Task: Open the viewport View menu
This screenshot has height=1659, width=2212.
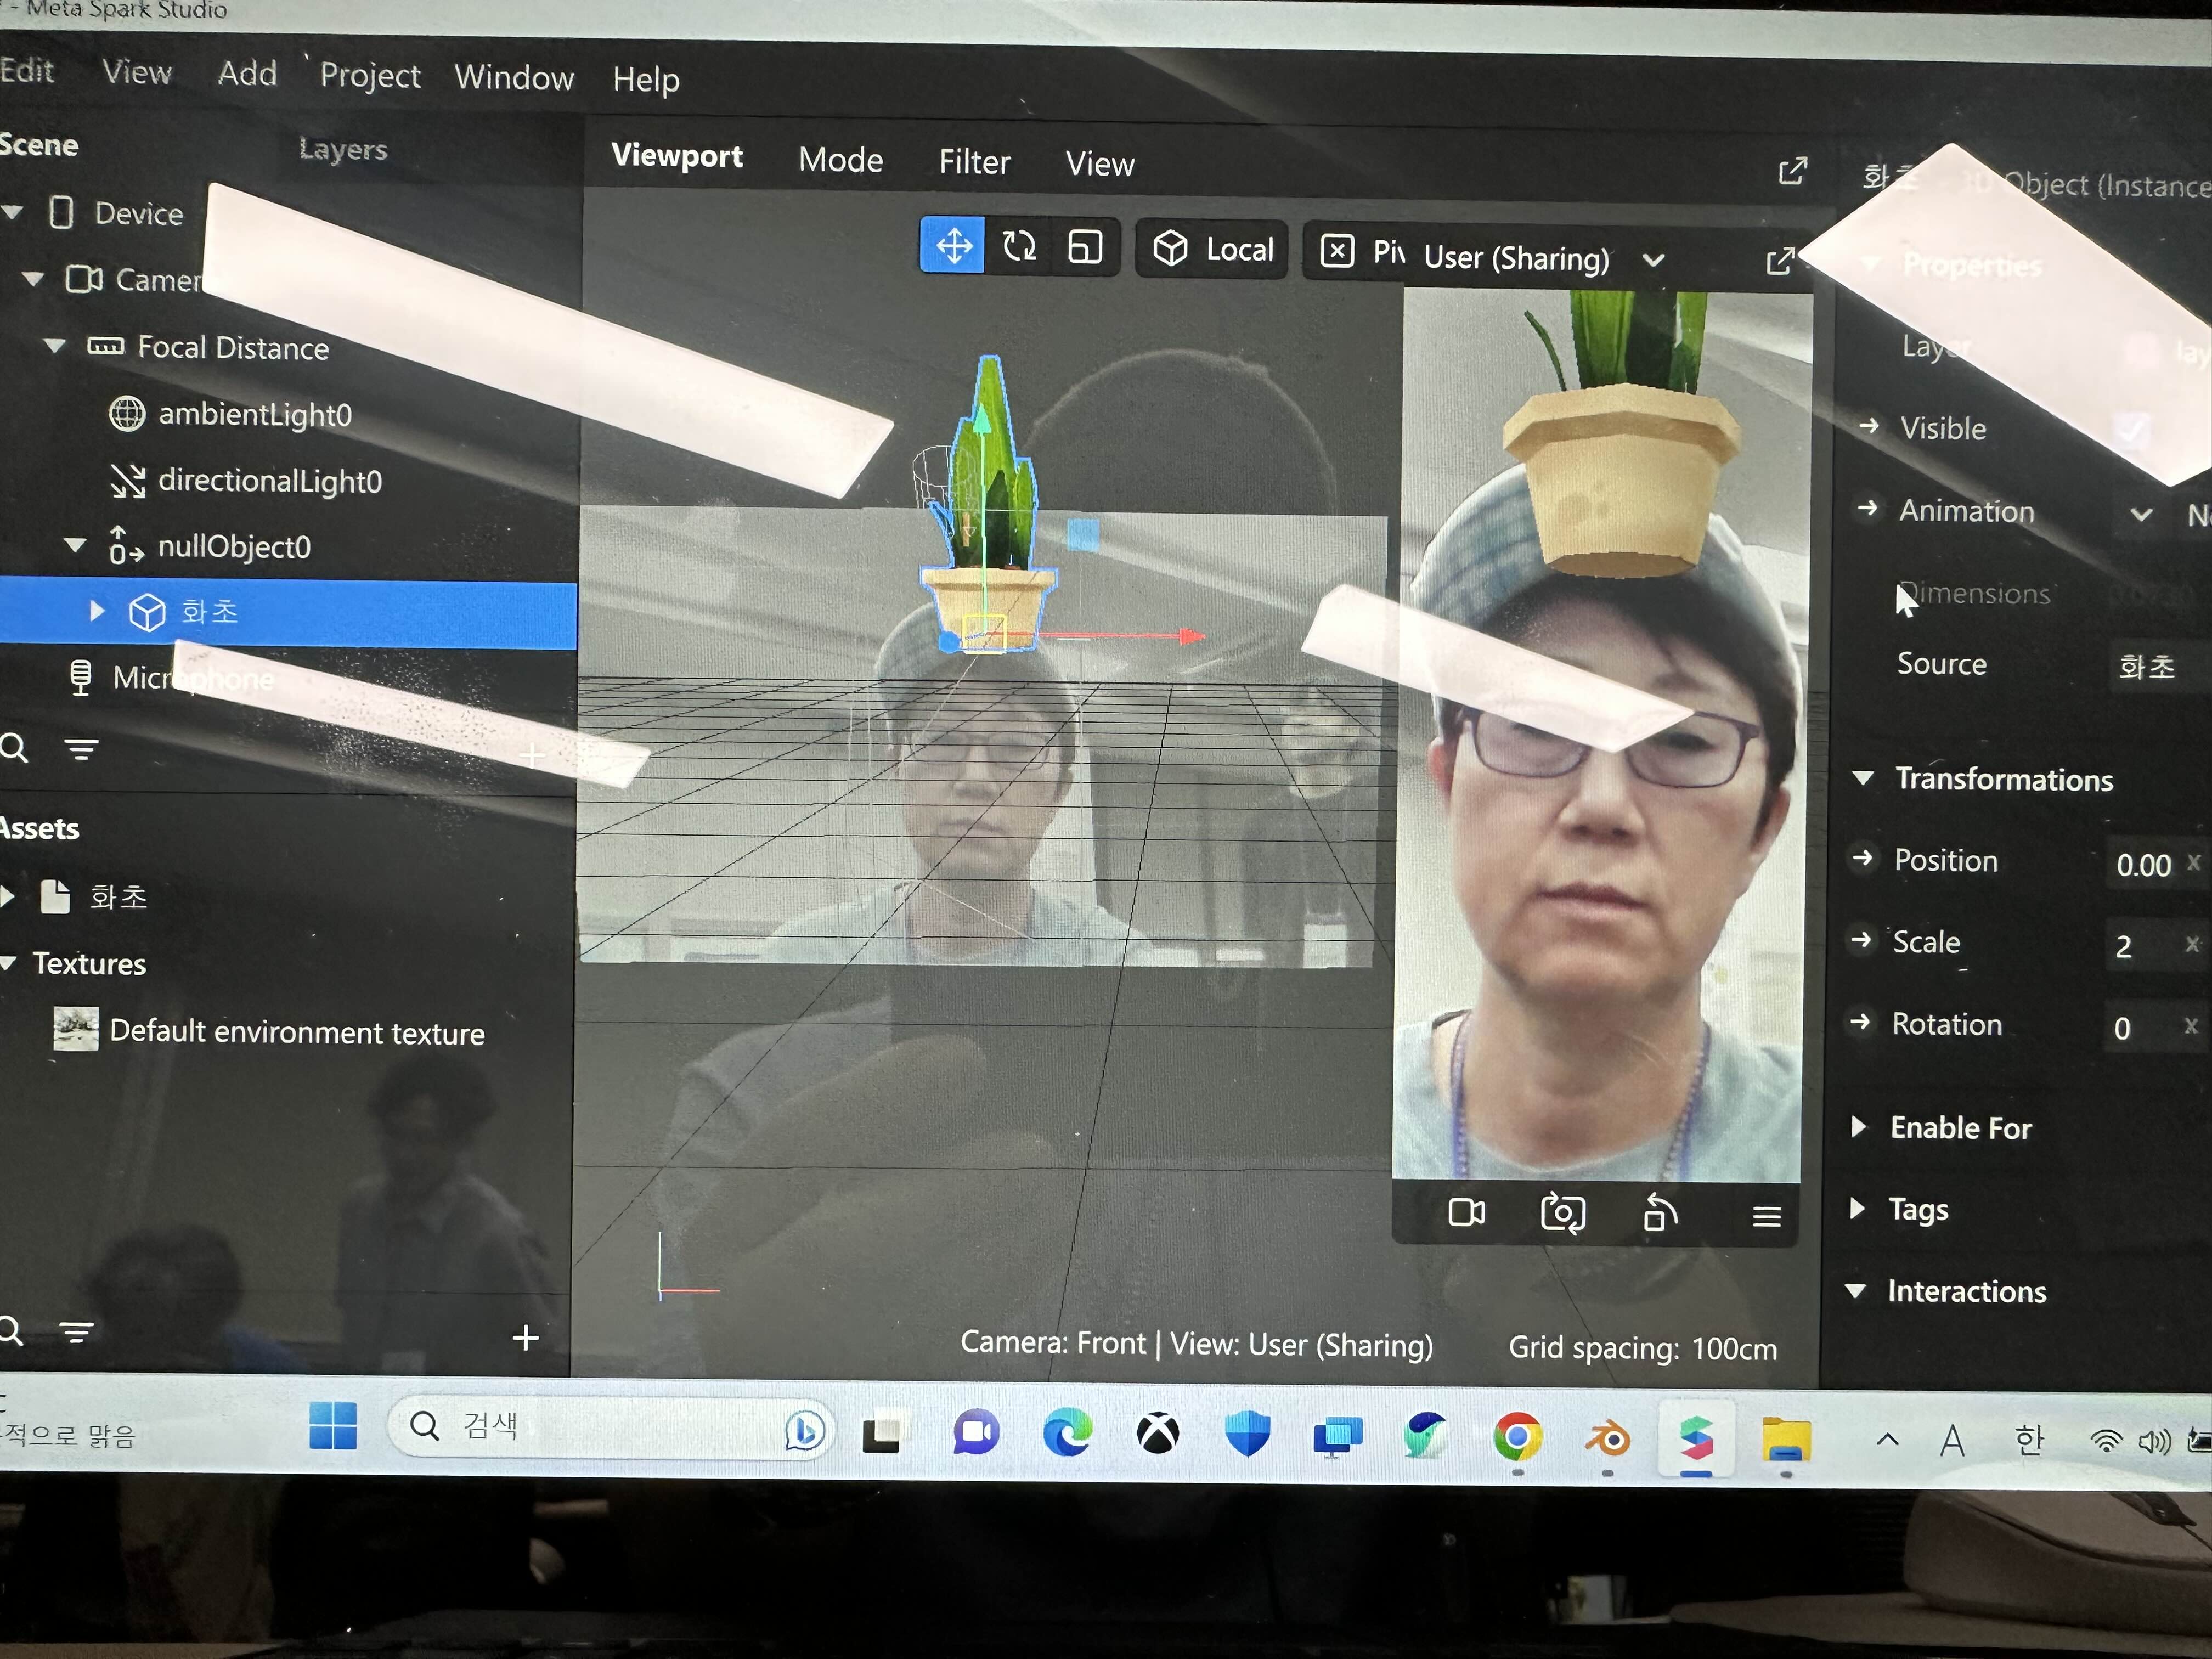Action: pos(1099,164)
